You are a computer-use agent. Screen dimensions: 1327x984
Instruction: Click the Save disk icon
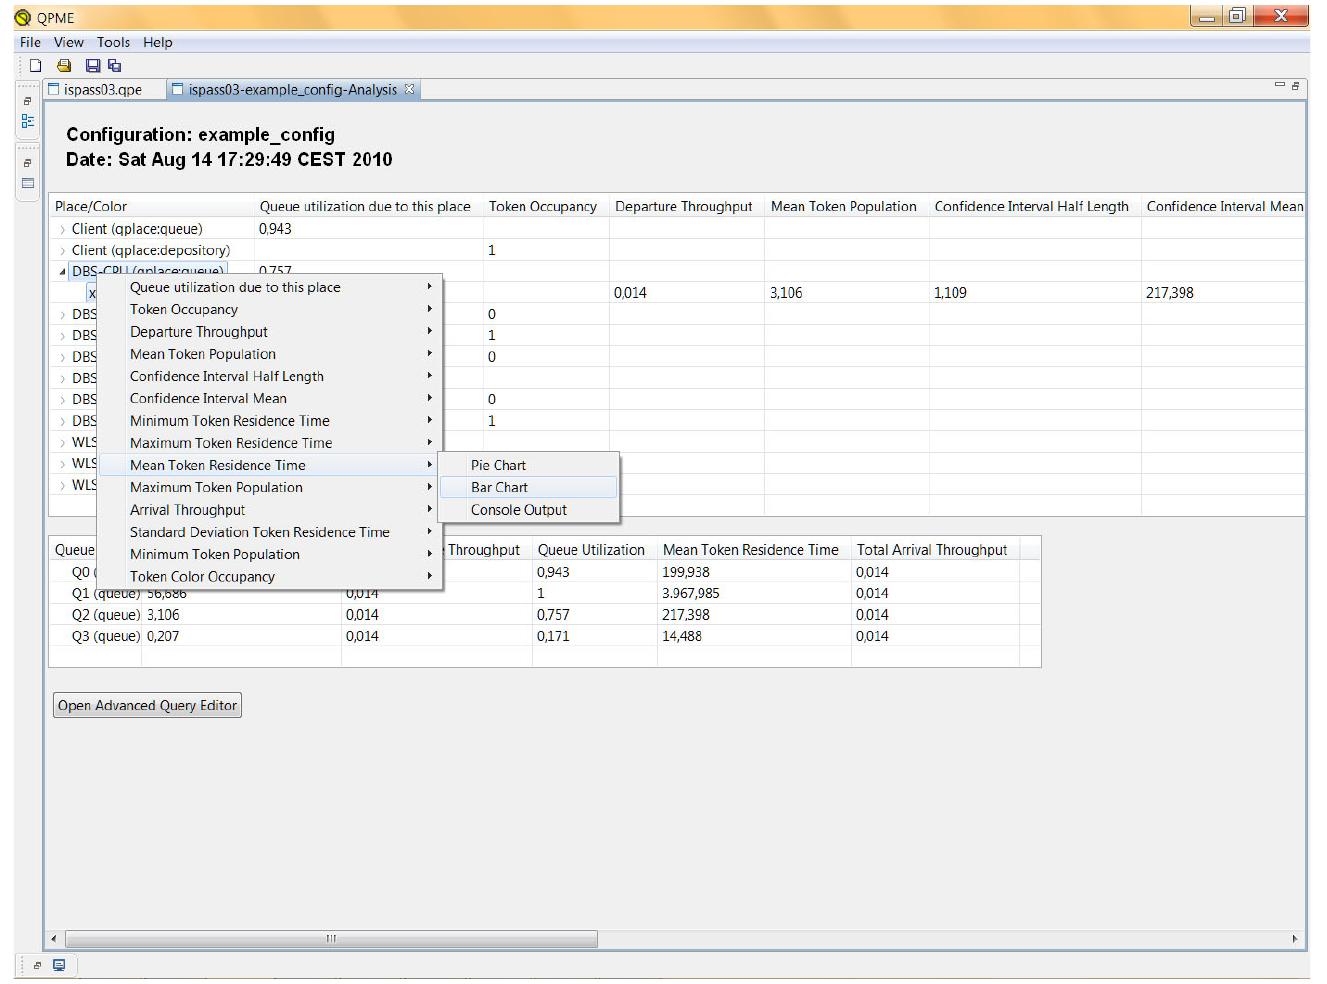point(93,66)
